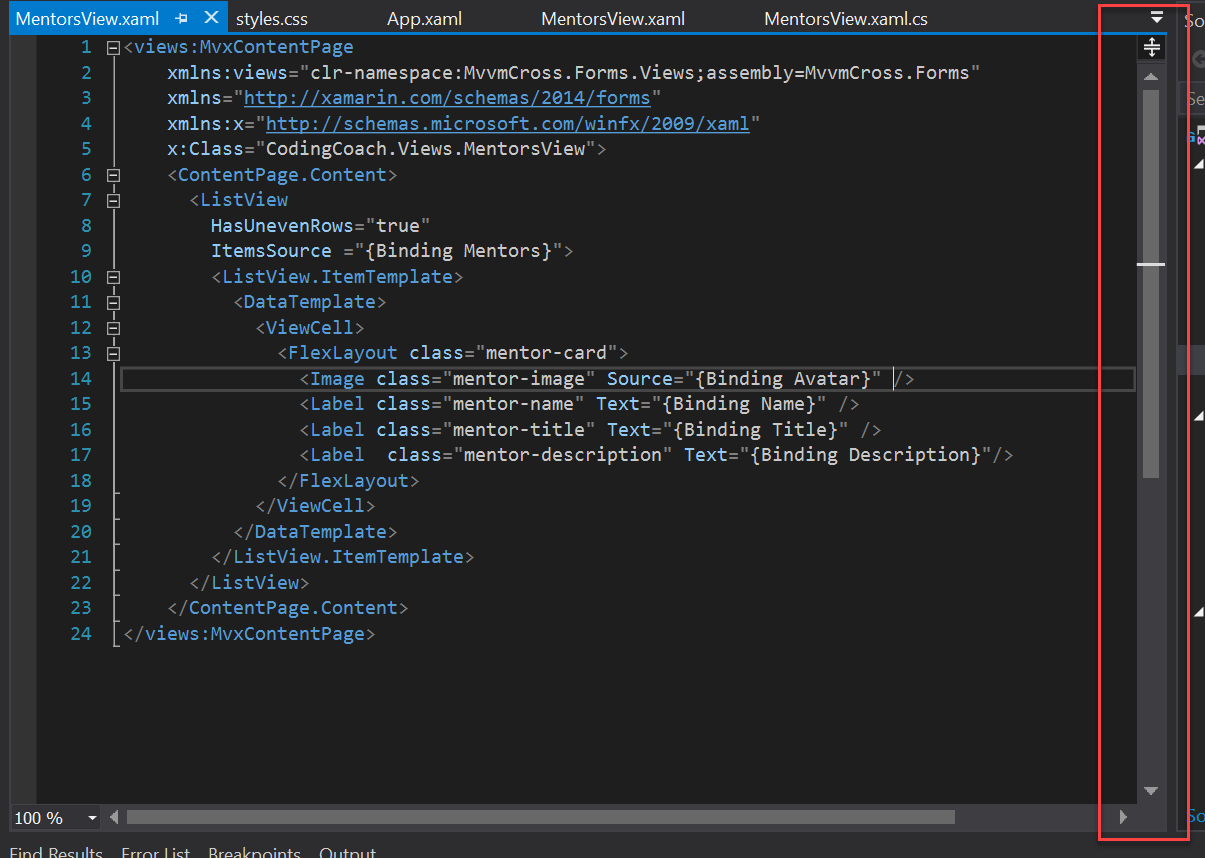Click the horizontal scrollbar thumb

[540, 817]
